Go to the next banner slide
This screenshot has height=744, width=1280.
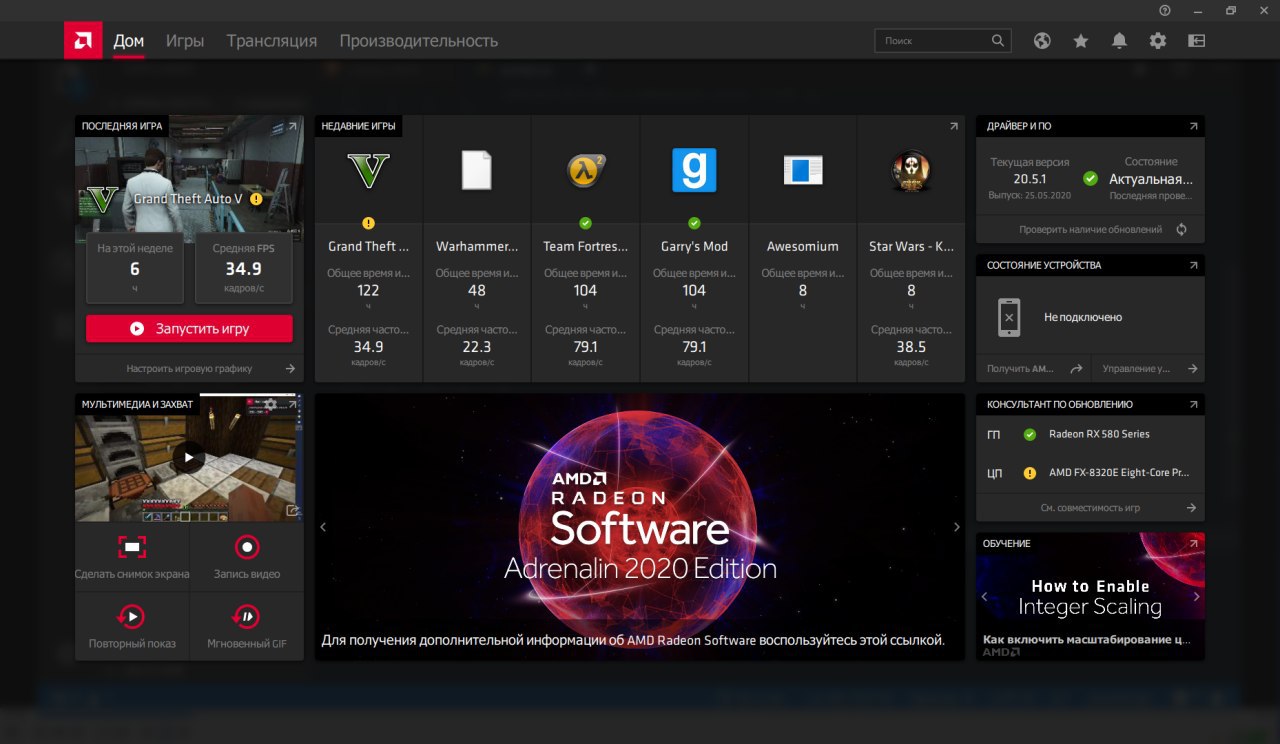pos(956,527)
